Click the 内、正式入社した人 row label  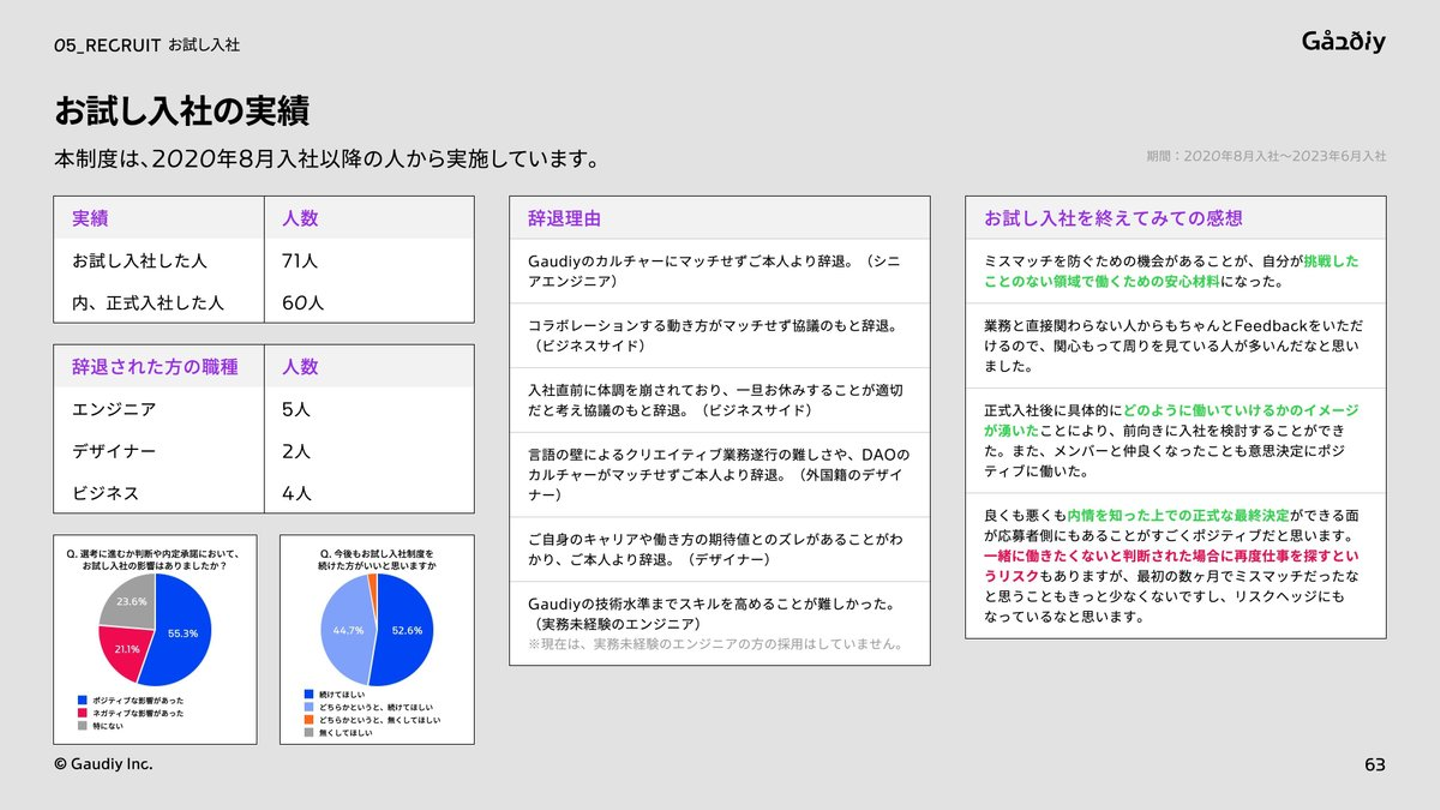tap(148, 302)
